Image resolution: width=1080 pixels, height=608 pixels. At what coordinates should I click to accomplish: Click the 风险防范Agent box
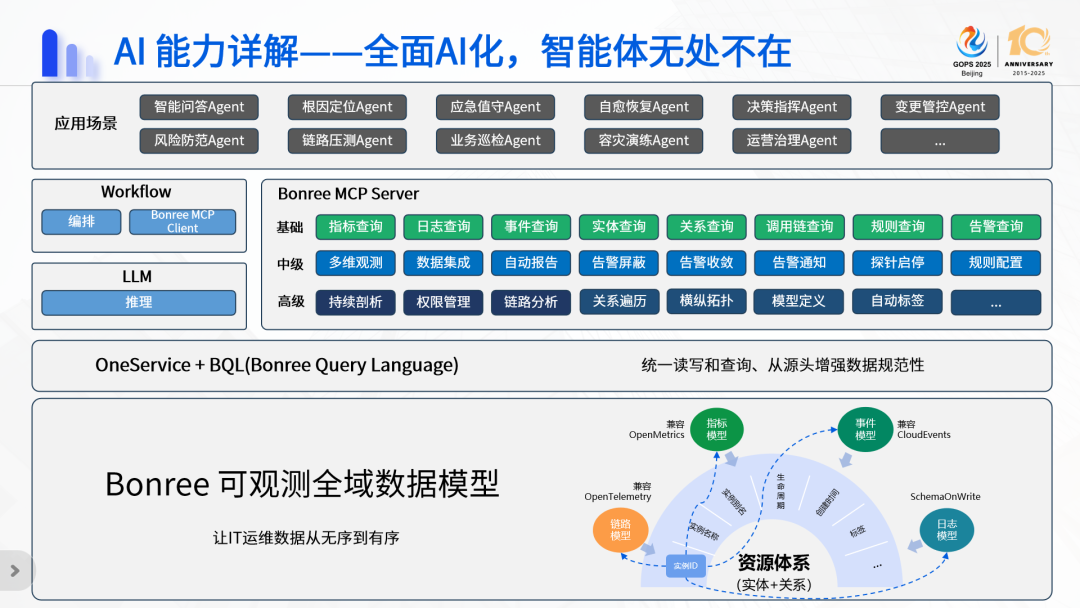[x=199, y=140]
